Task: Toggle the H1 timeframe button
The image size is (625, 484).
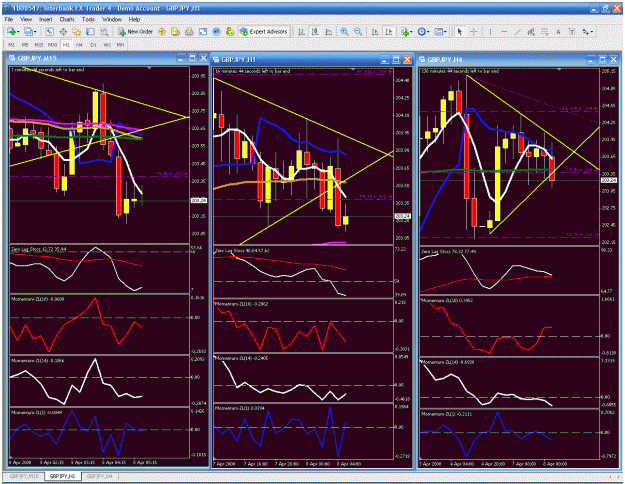Action: click(66, 45)
